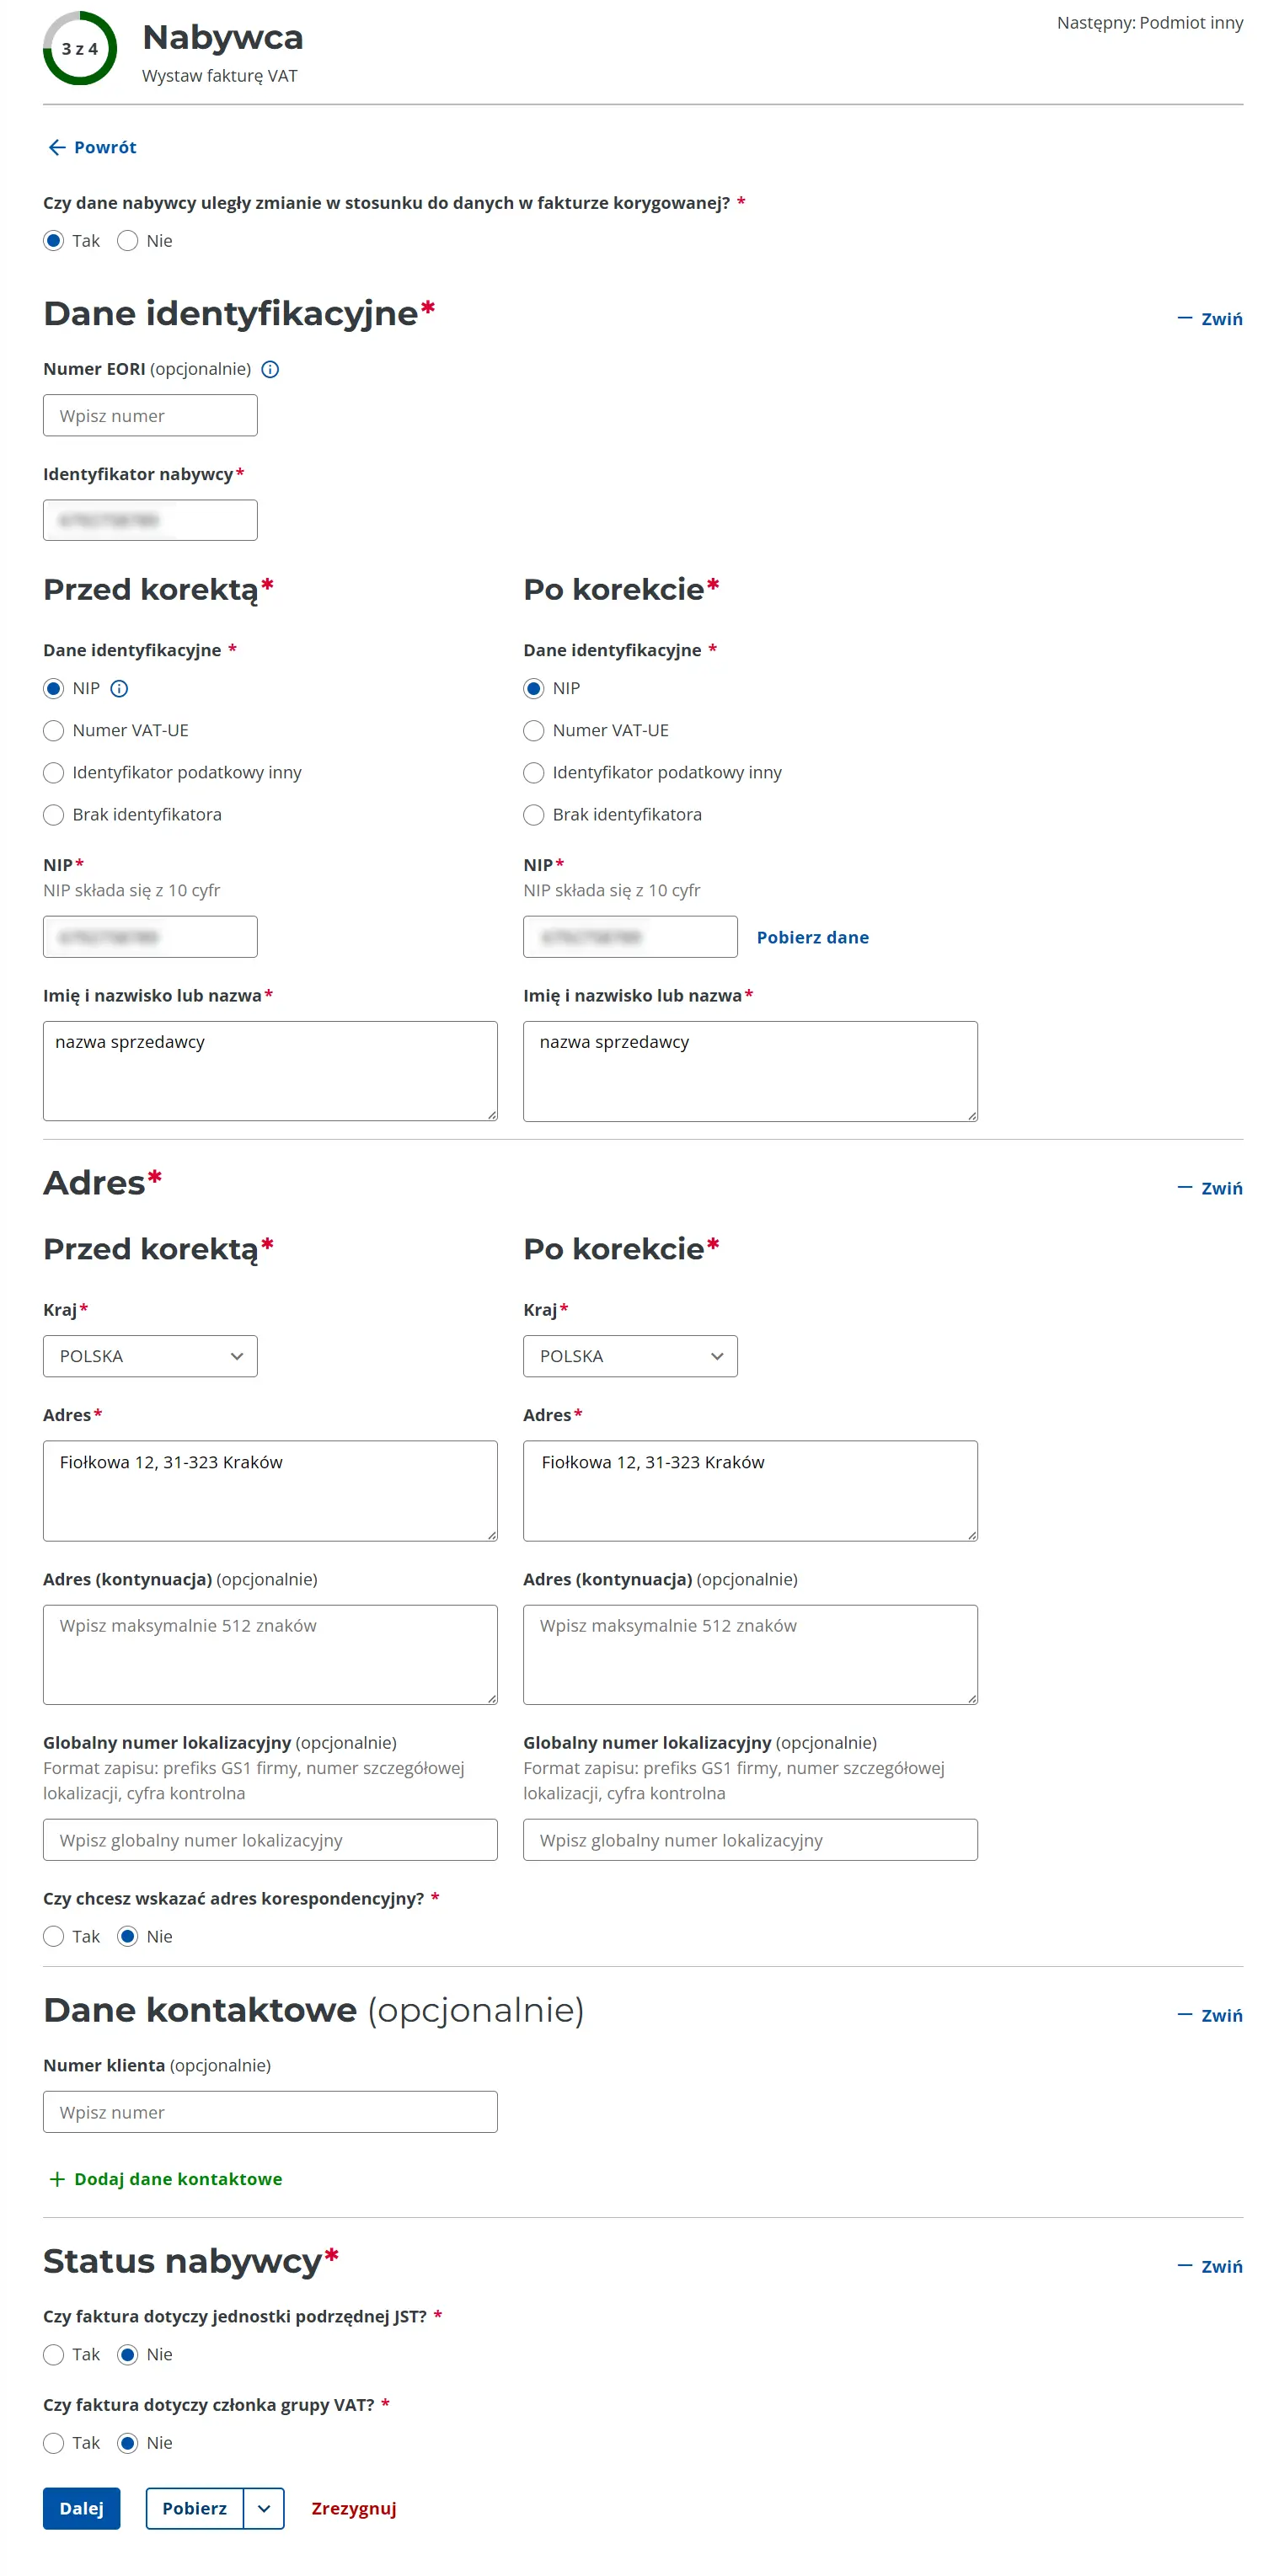Select Nie for changed buyer data
Image resolution: width=1279 pixels, height=2576 pixels.
point(127,241)
